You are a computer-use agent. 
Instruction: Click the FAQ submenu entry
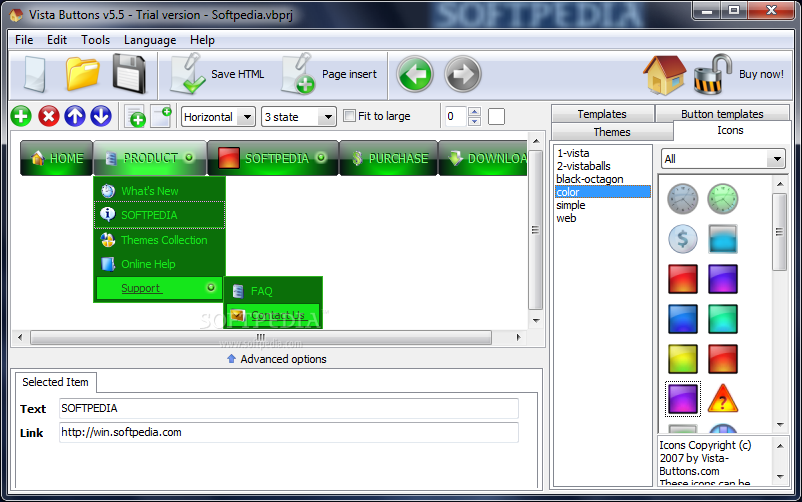tap(273, 291)
